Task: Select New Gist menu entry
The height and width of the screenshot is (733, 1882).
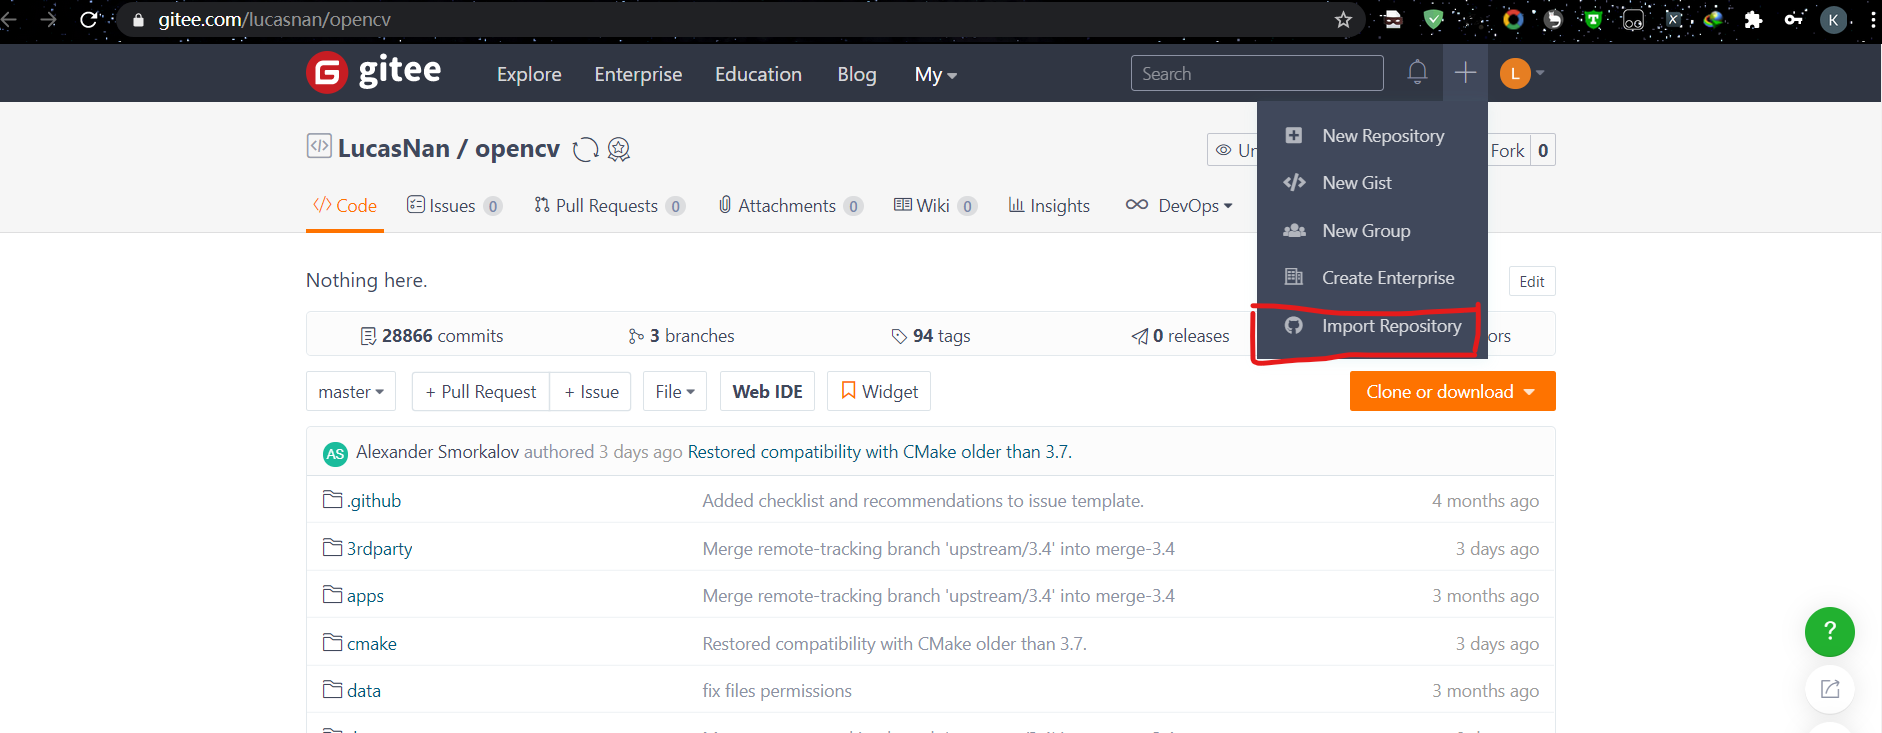Action: (x=1372, y=183)
